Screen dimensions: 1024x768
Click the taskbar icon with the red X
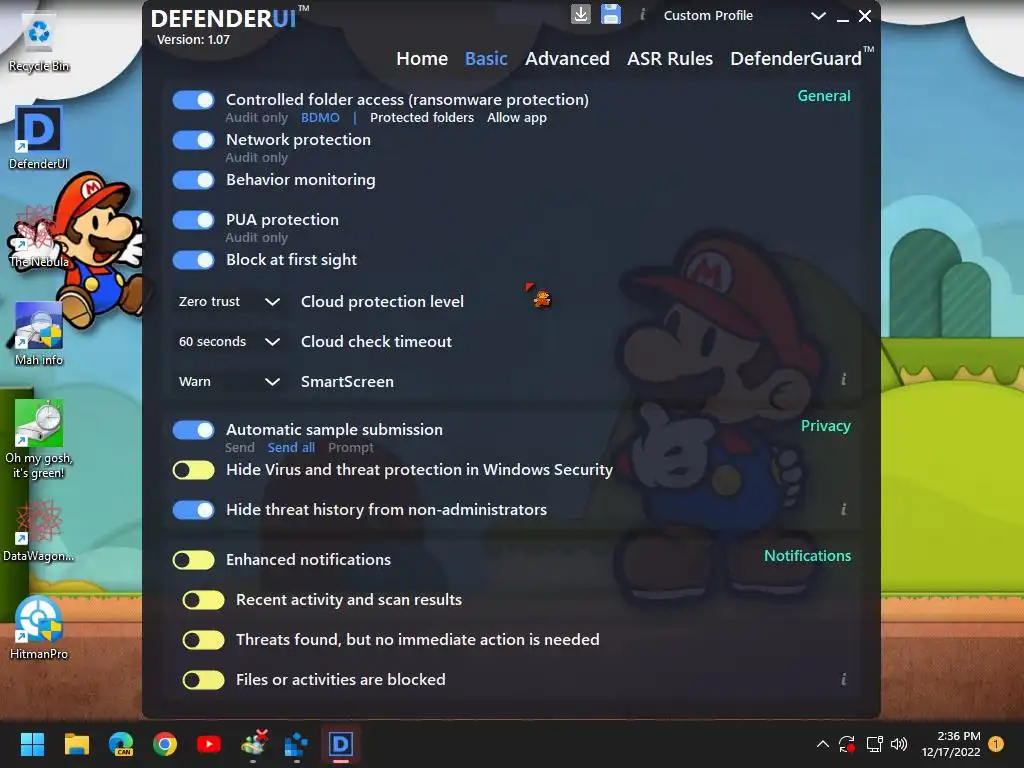point(253,744)
